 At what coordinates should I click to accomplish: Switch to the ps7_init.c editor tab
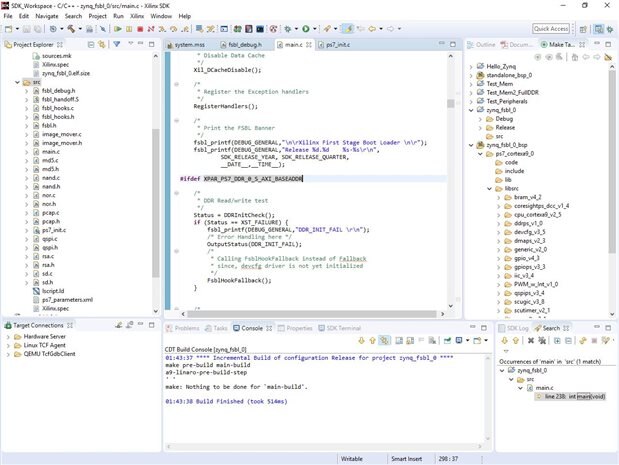335,45
